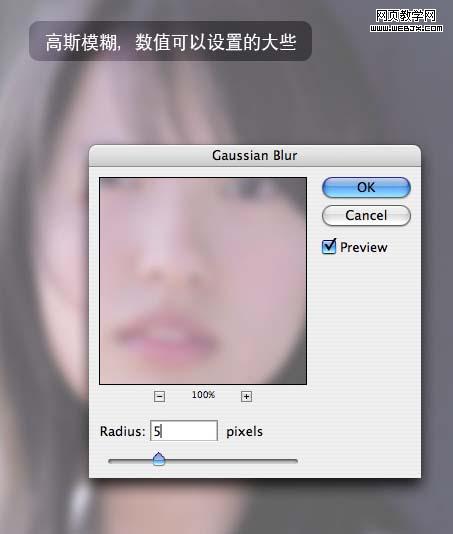
Task: Grab the Radius slider handle
Action: point(159,459)
